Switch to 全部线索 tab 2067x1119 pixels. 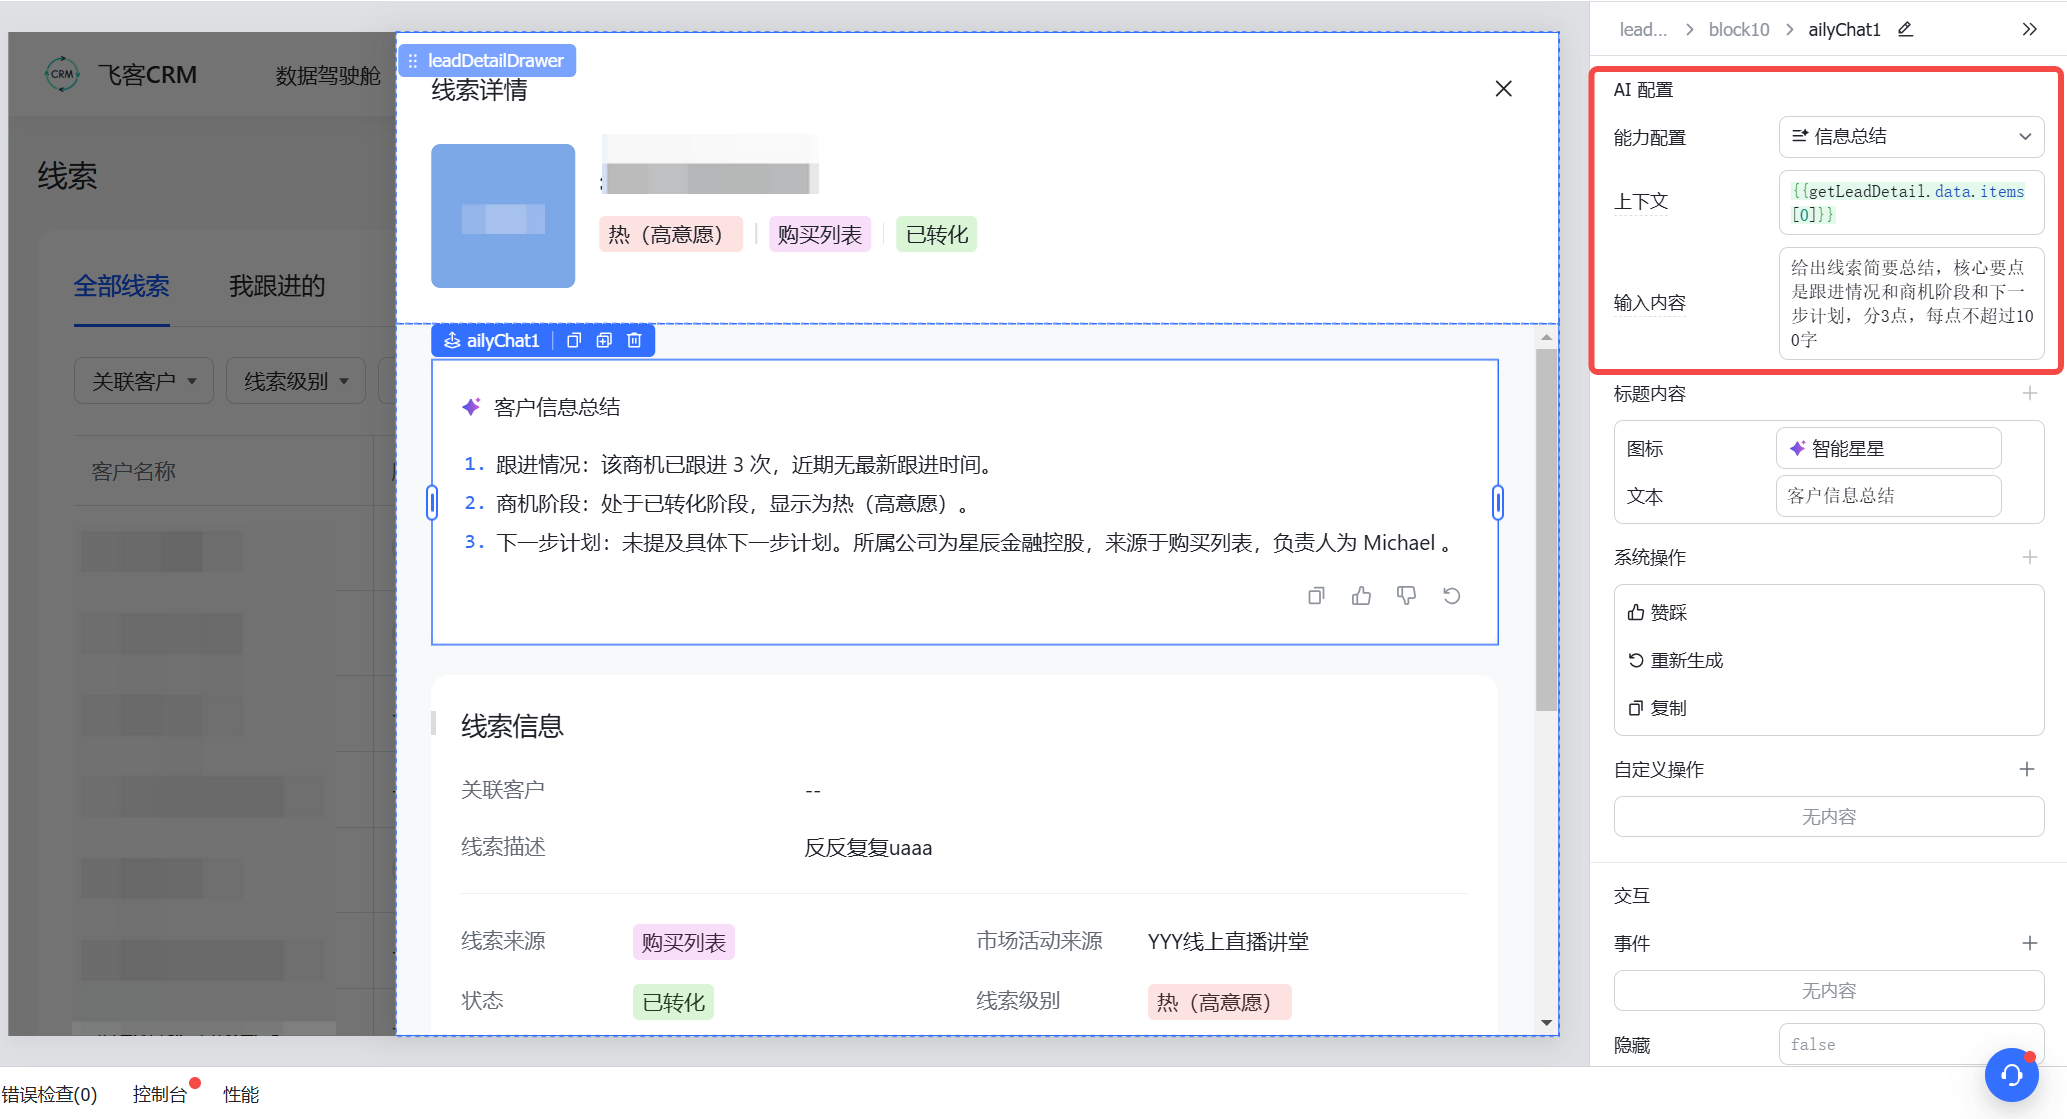tap(121, 286)
